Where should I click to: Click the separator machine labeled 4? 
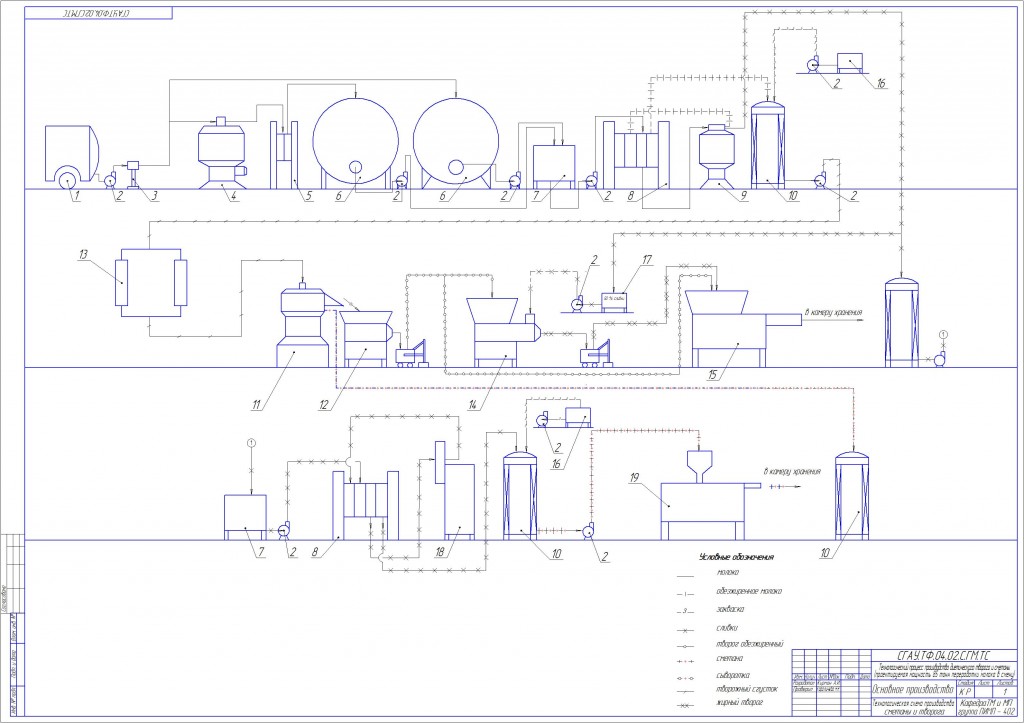tap(221, 154)
